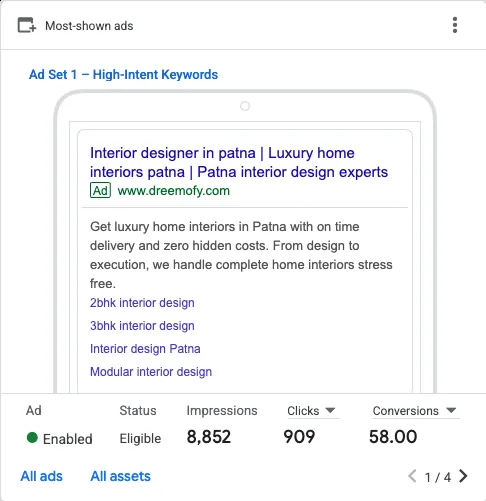This screenshot has height=501, width=486.
Task: Click the Status column header
Action: 138,410
